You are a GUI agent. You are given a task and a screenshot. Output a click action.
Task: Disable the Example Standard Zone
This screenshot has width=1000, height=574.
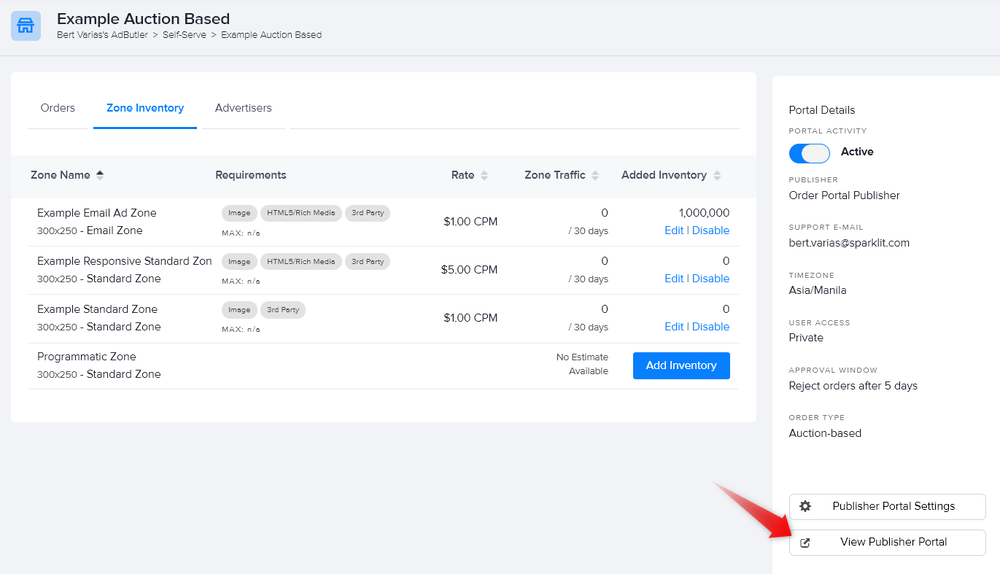click(710, 327)
